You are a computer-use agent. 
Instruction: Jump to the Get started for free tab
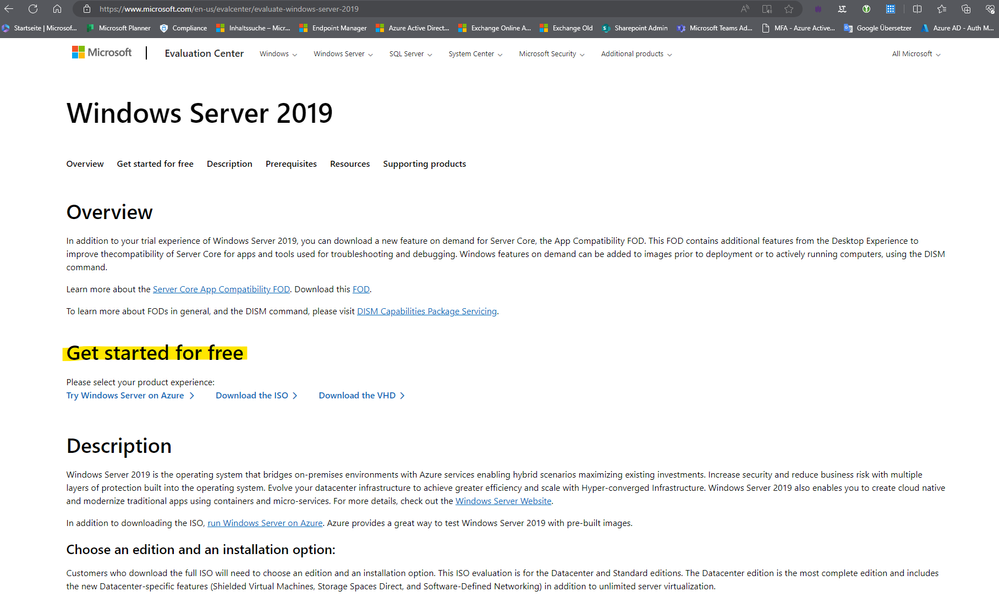click(155, 164)
